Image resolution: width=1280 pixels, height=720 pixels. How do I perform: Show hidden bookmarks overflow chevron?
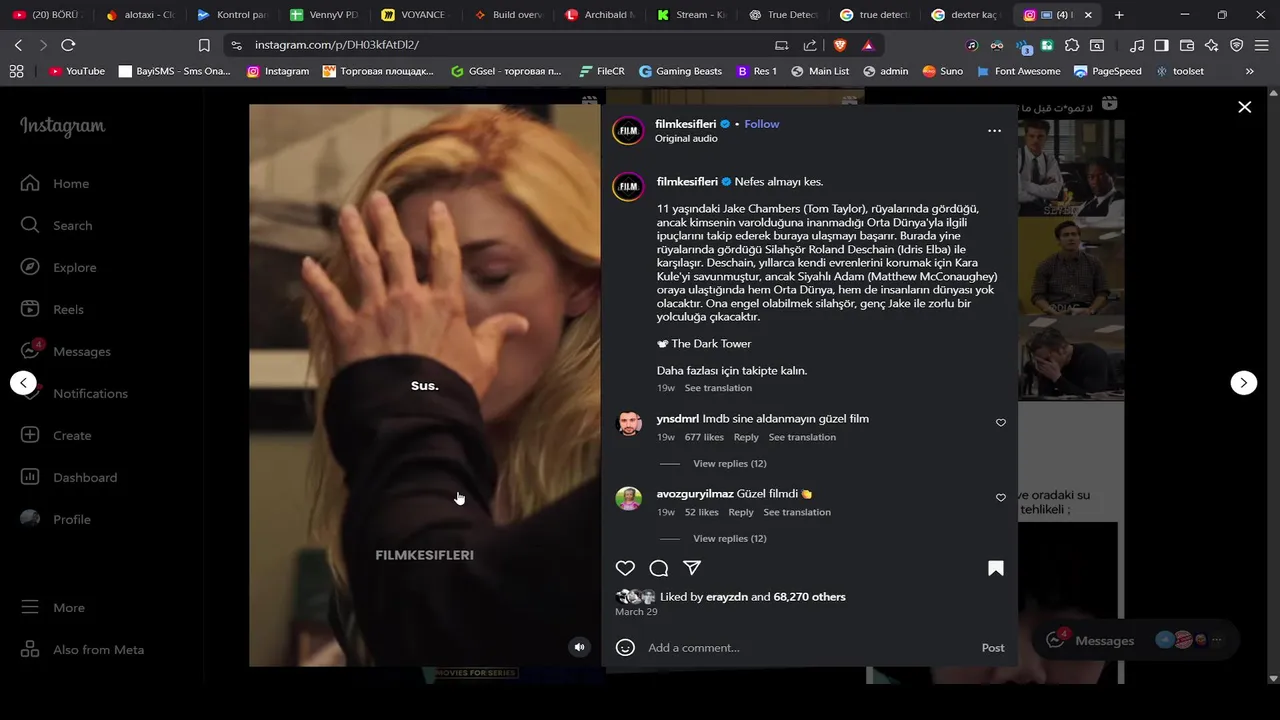tap(1249, 71)
